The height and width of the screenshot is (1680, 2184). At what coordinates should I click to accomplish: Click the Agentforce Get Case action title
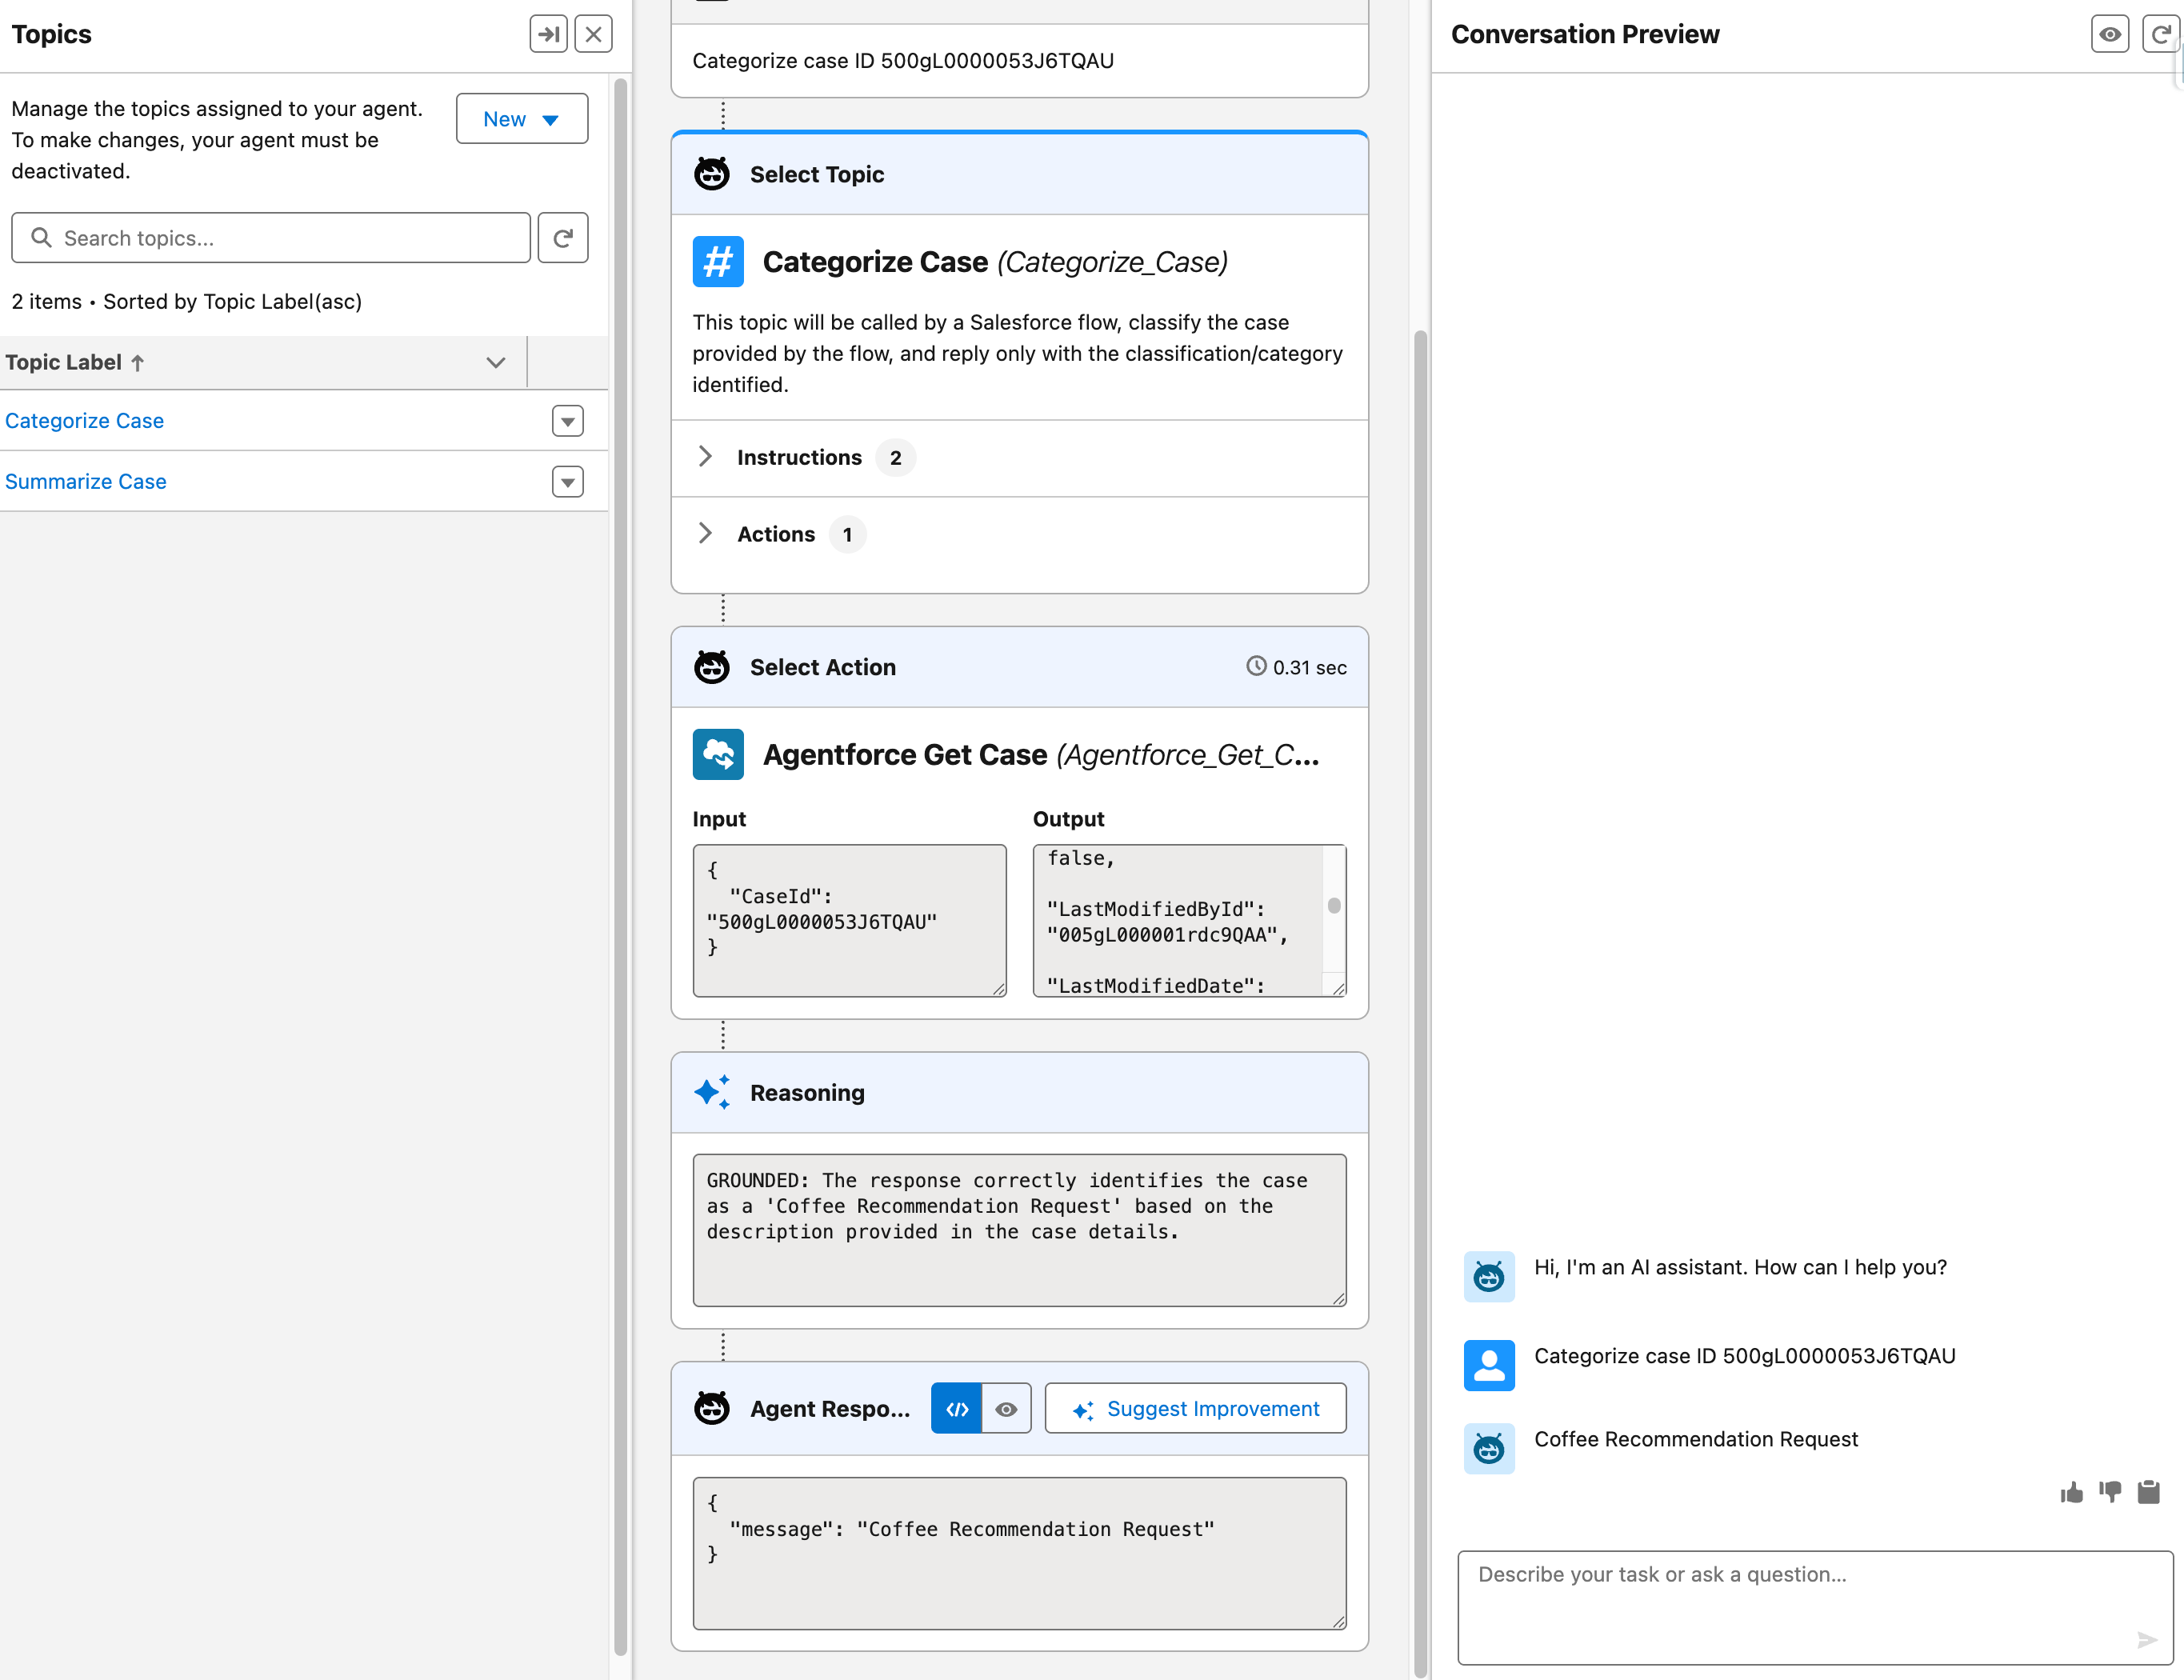pos(1041,755)
